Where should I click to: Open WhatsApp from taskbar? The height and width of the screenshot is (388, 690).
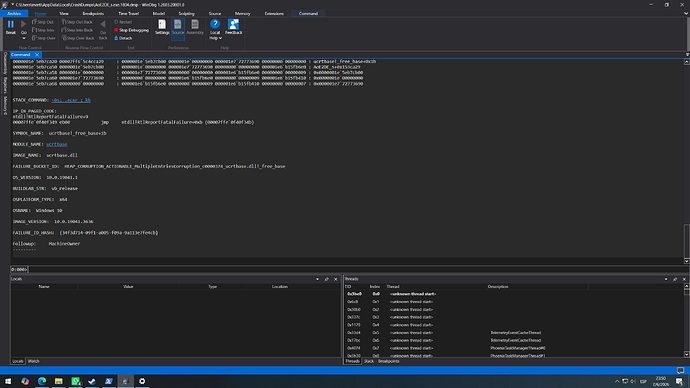(76, 381)
